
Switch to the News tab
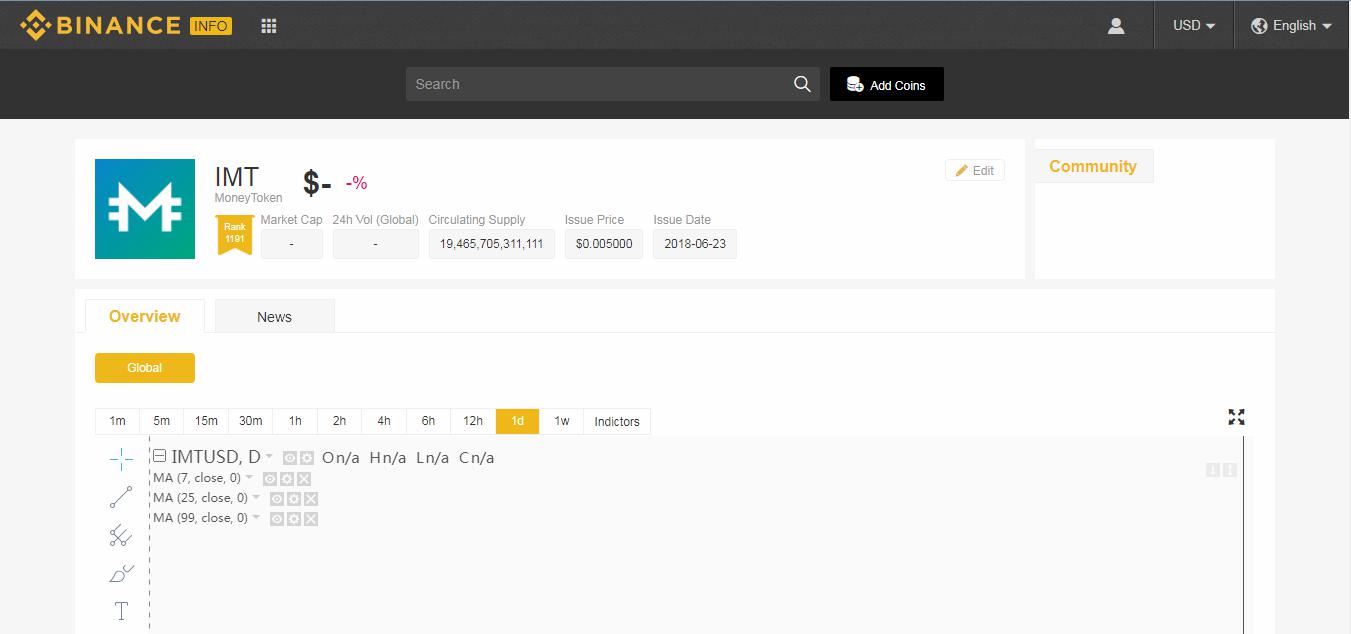coord(274,316)
